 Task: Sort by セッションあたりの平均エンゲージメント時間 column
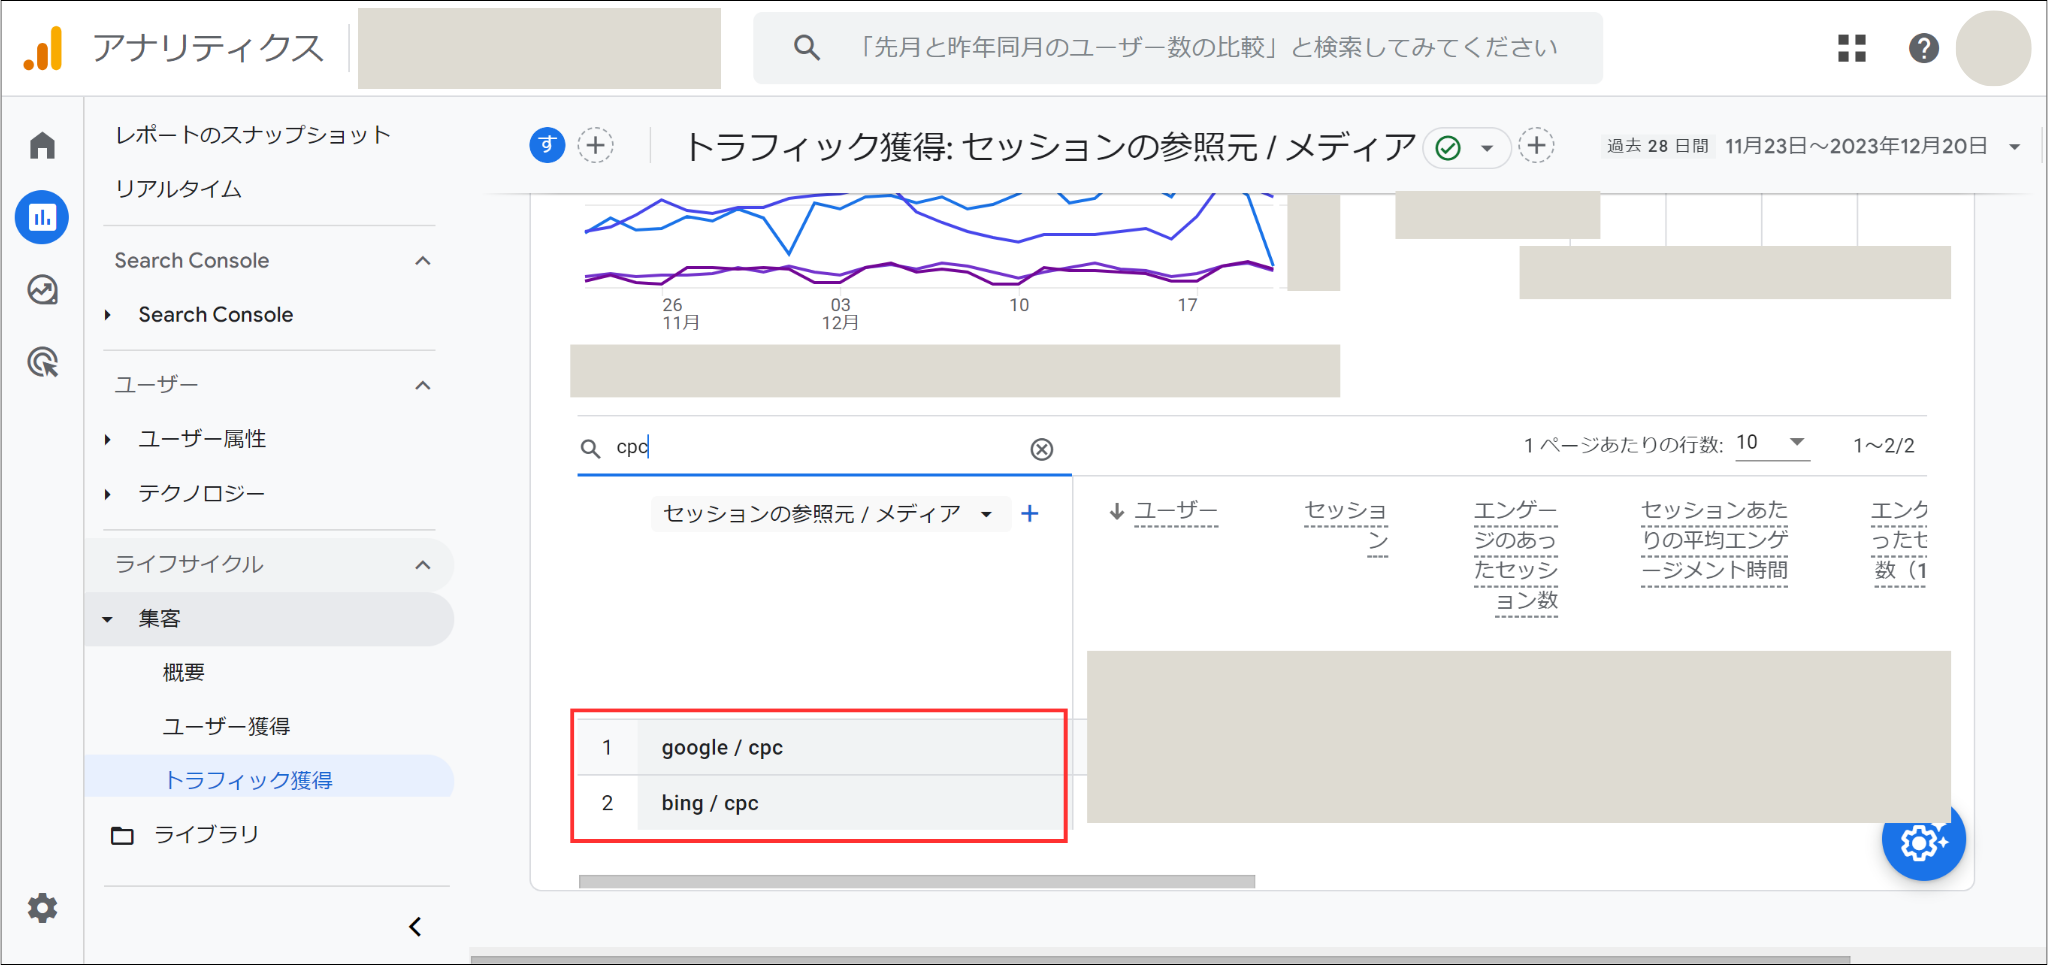point(1714,541)
